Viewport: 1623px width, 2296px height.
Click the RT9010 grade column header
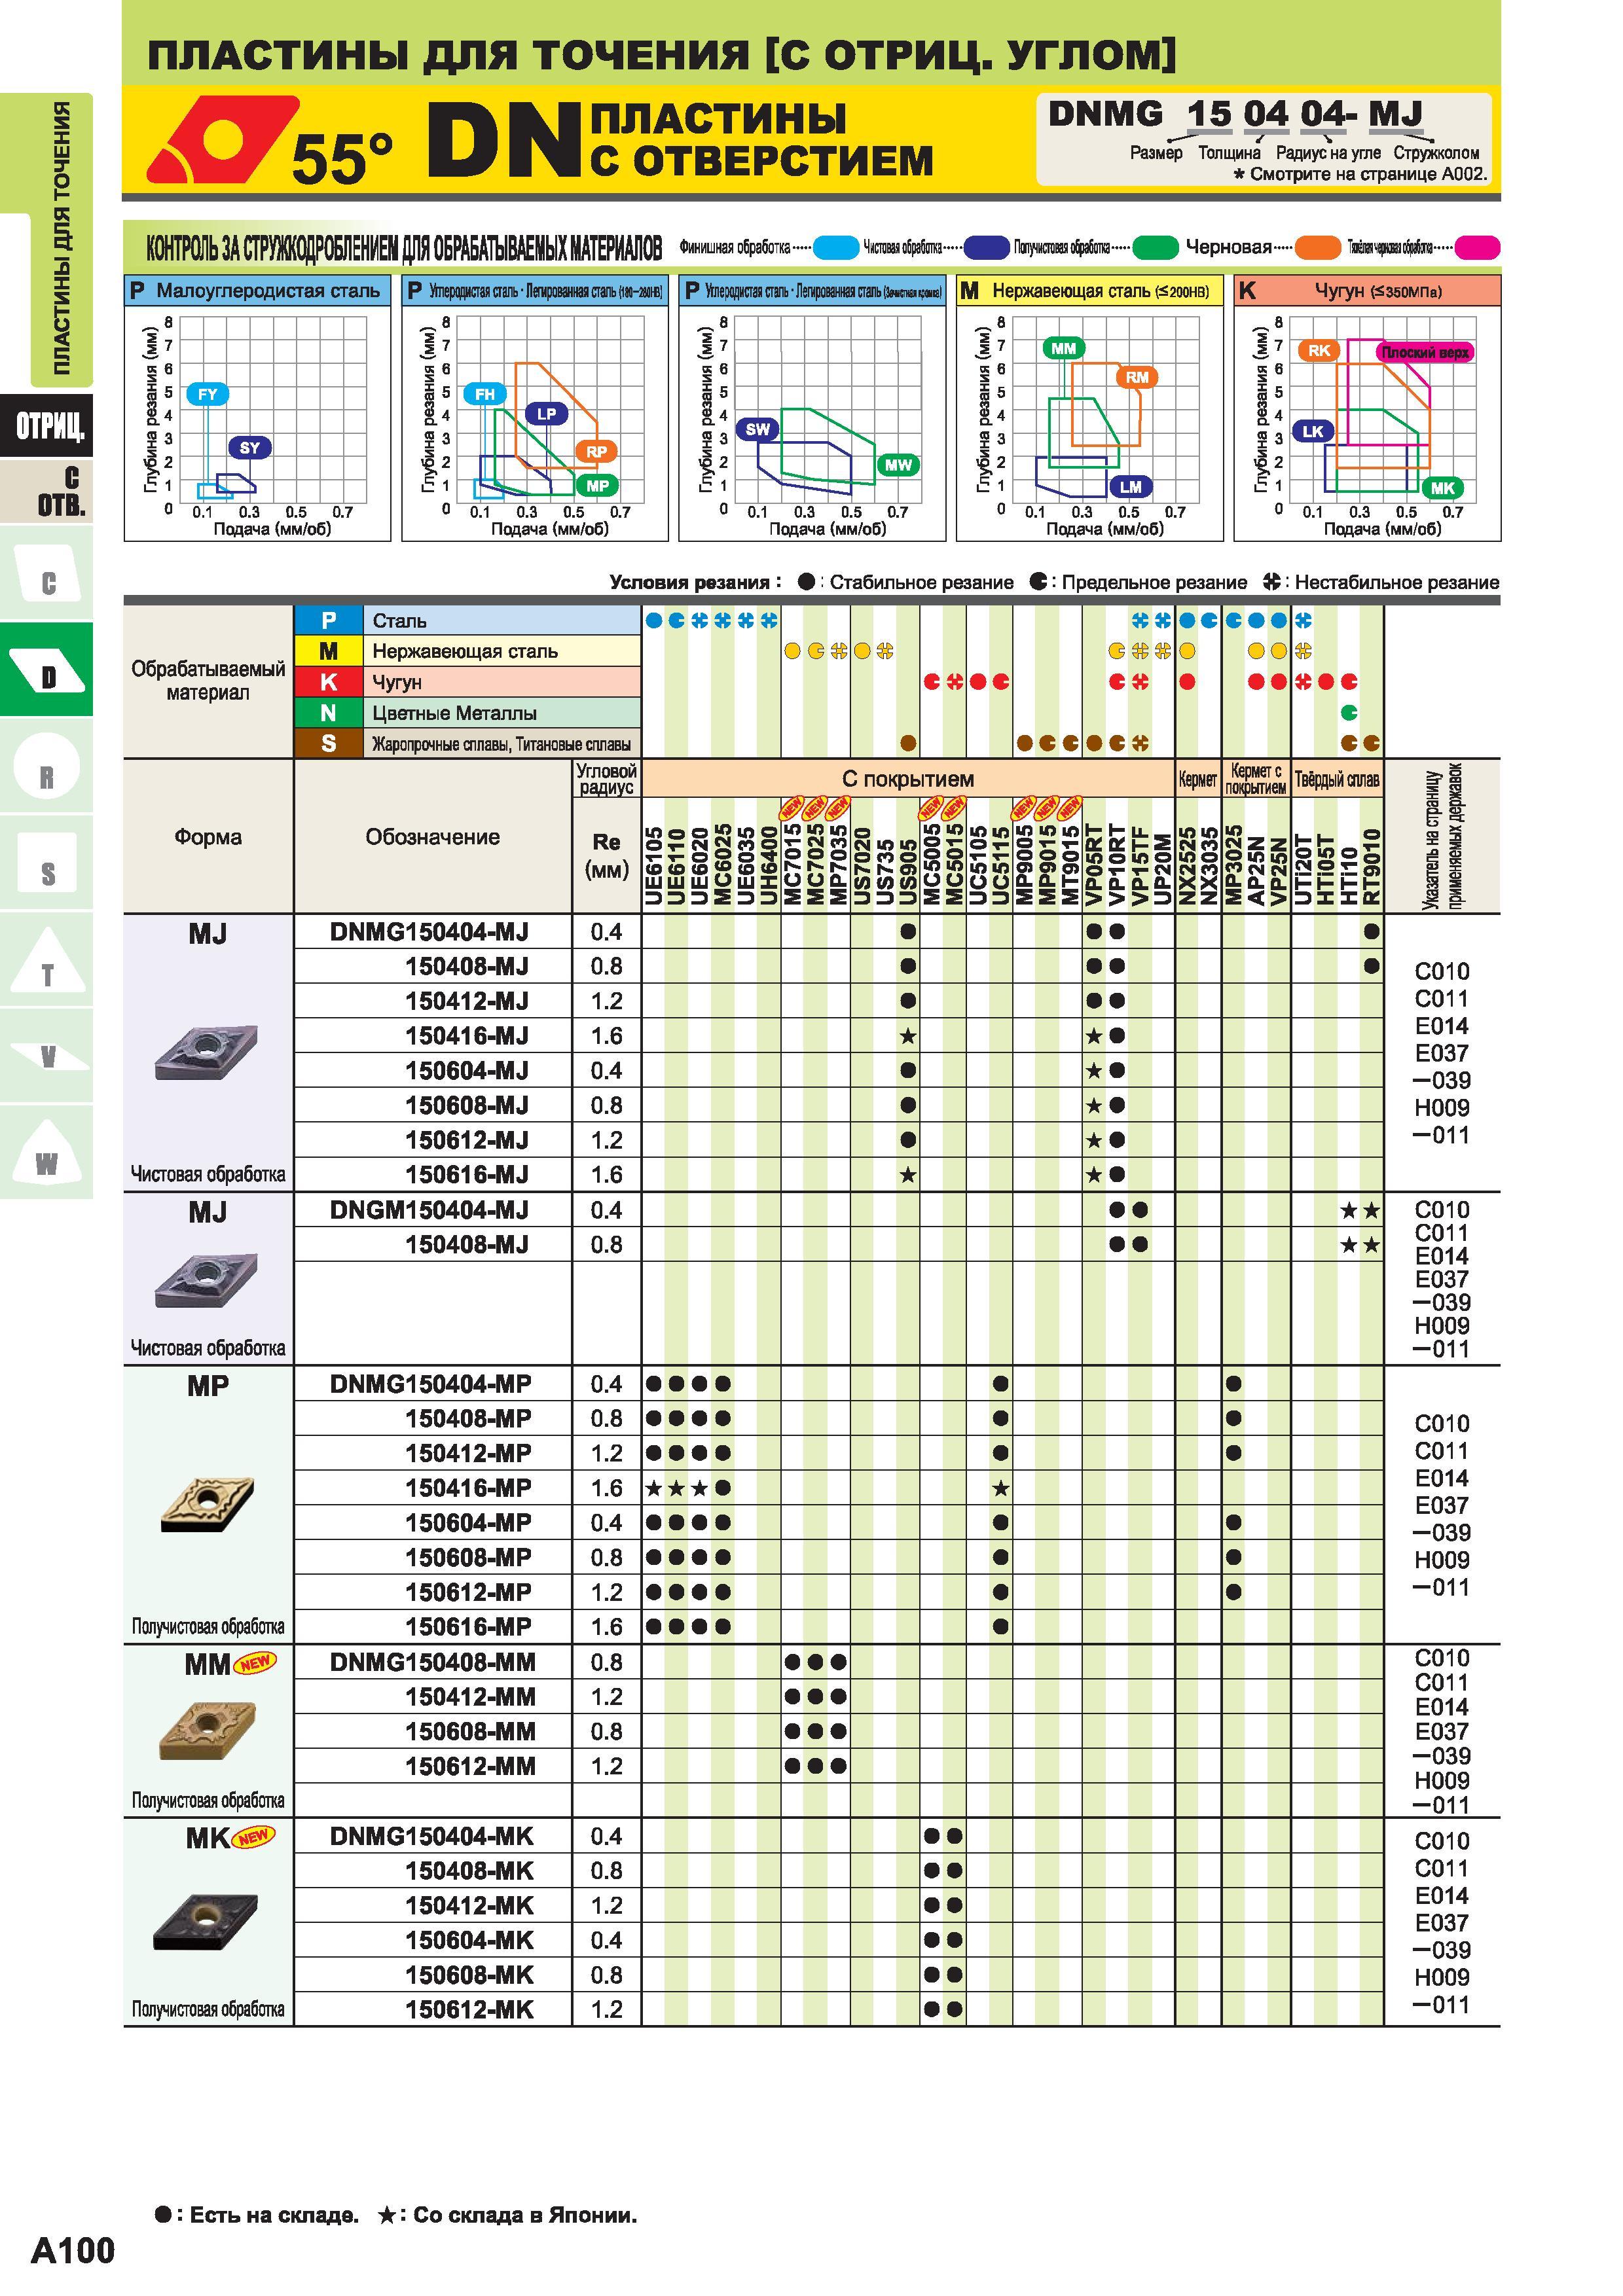pos(1372,866)
